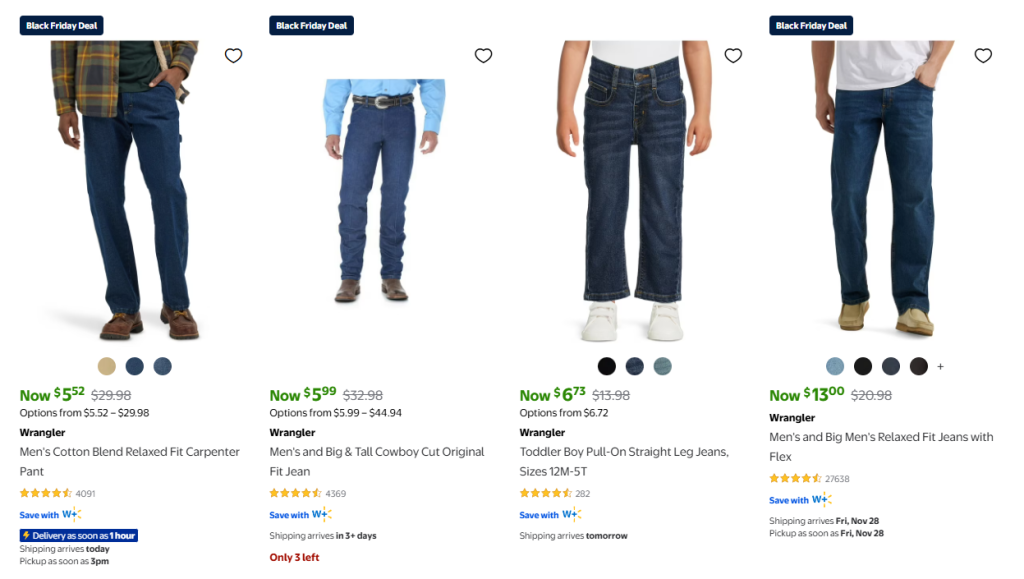Open Toddler Boy Pull-On Straight Leg Jeans link
The height and width of the screenshot is (579, 1024).
[x=624, y=461]
